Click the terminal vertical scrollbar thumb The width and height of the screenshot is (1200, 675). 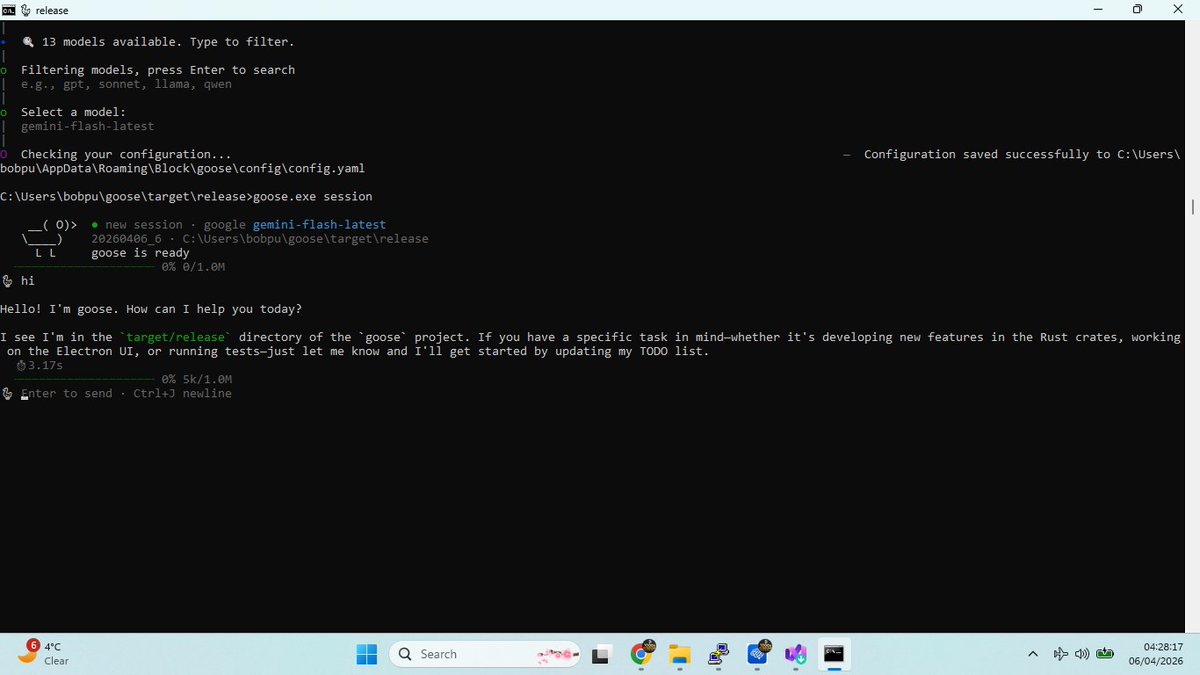(x=1192, y=207)
